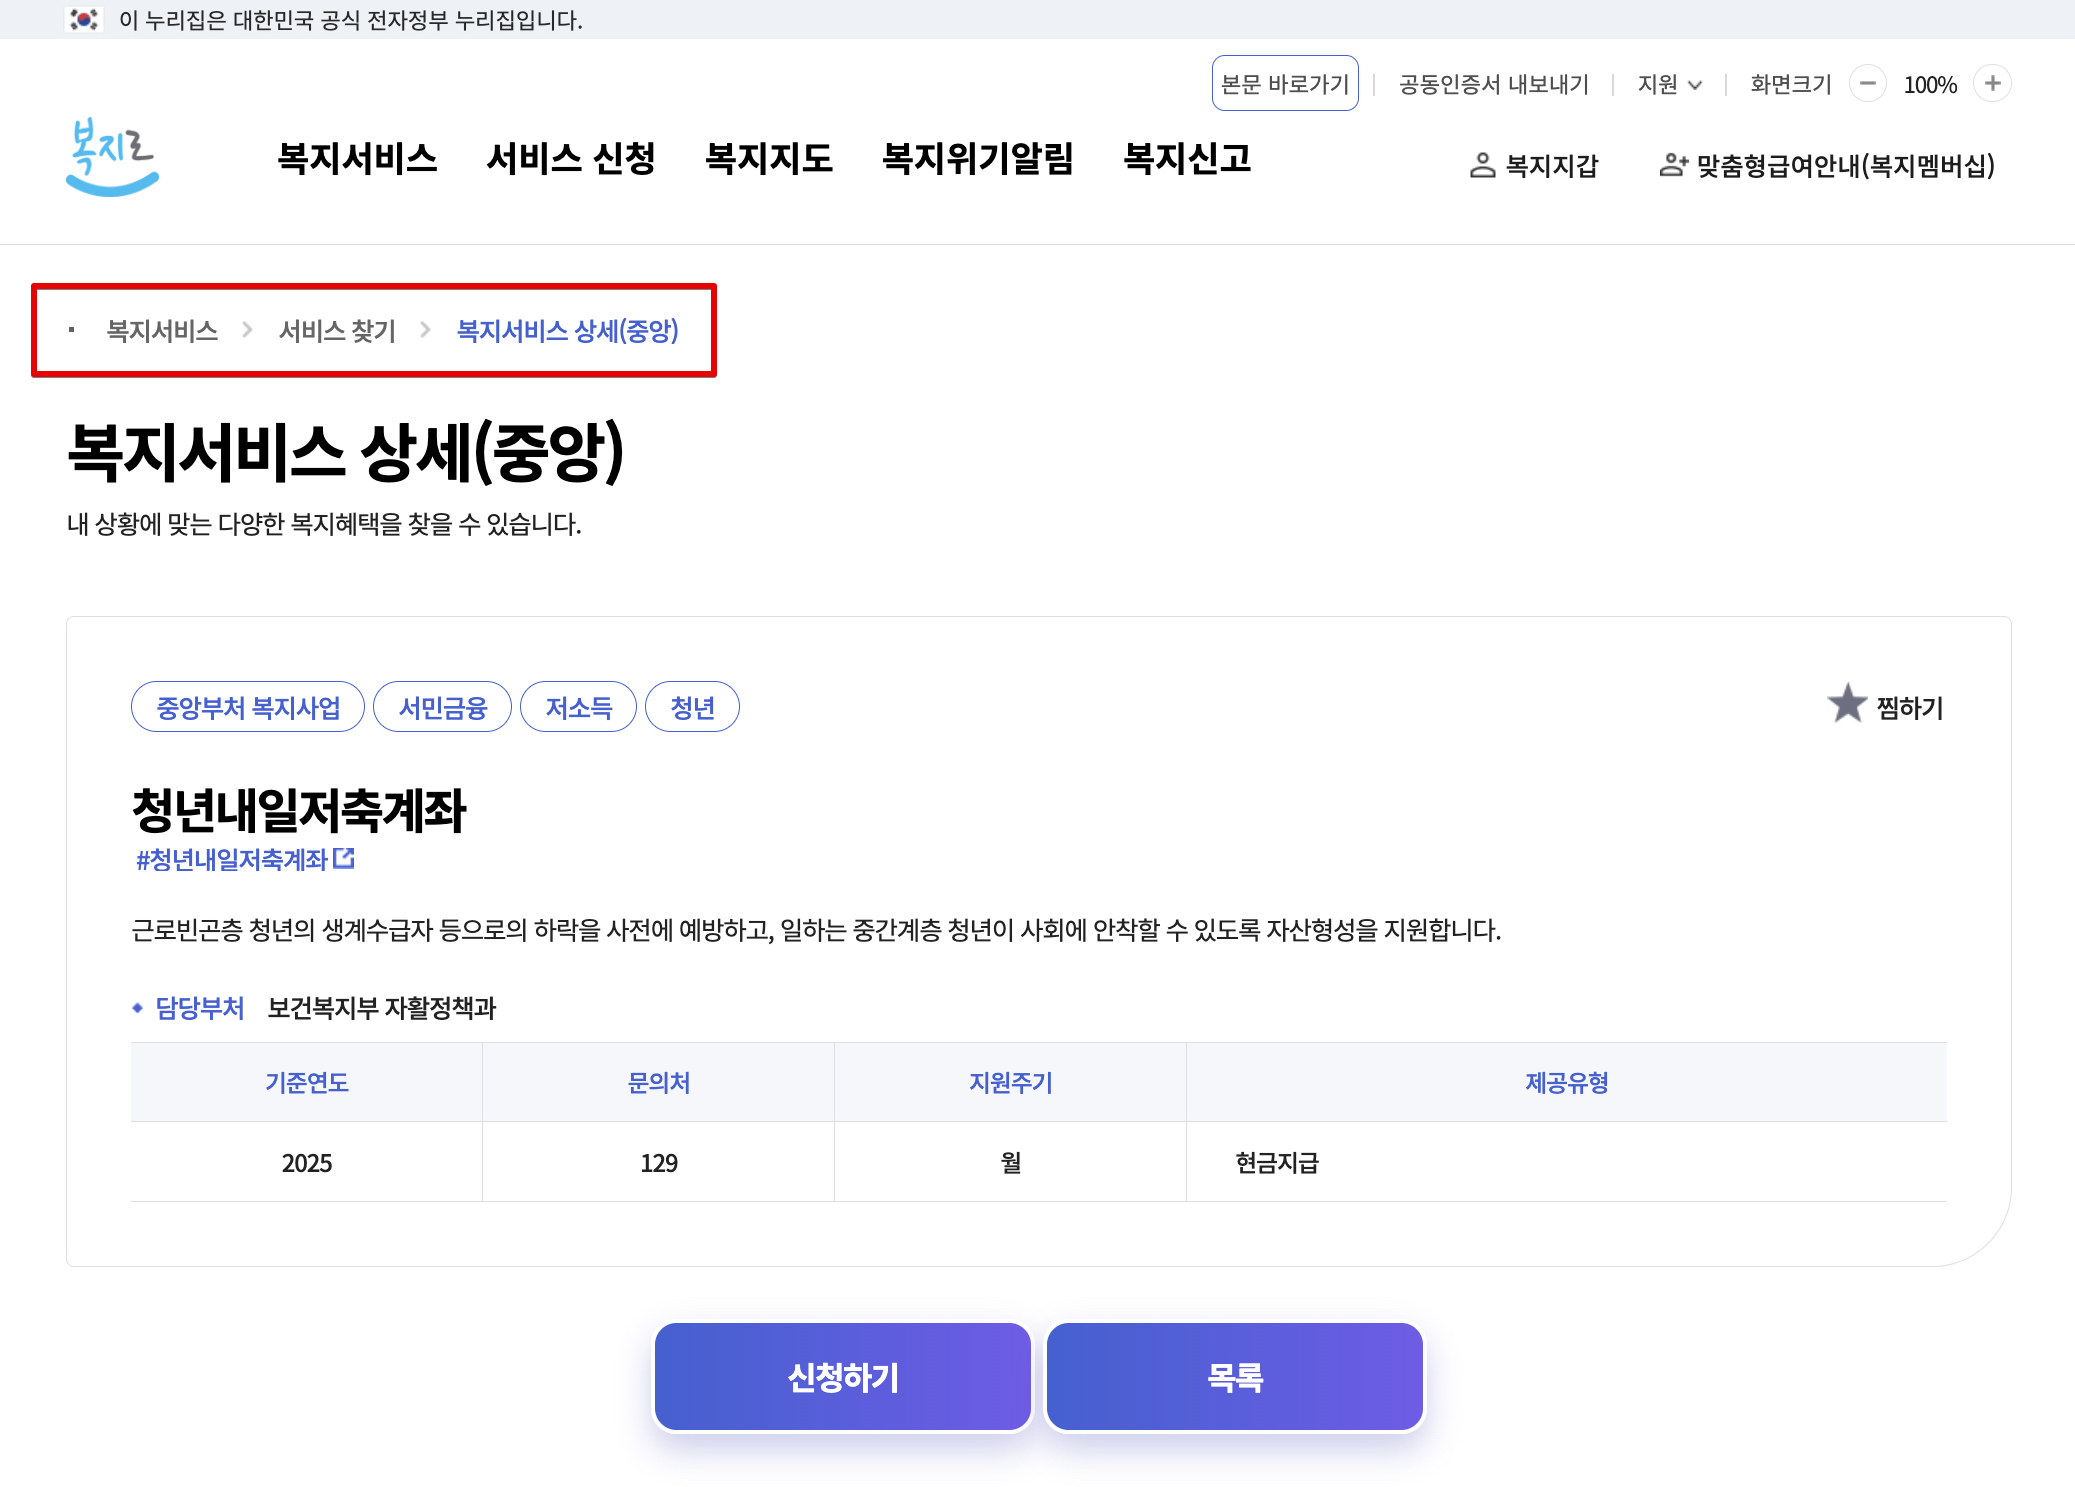Click the 담당부처 label
Image resolution: width=2075 pixels, height=1487 pixels.
point(200,1008)
